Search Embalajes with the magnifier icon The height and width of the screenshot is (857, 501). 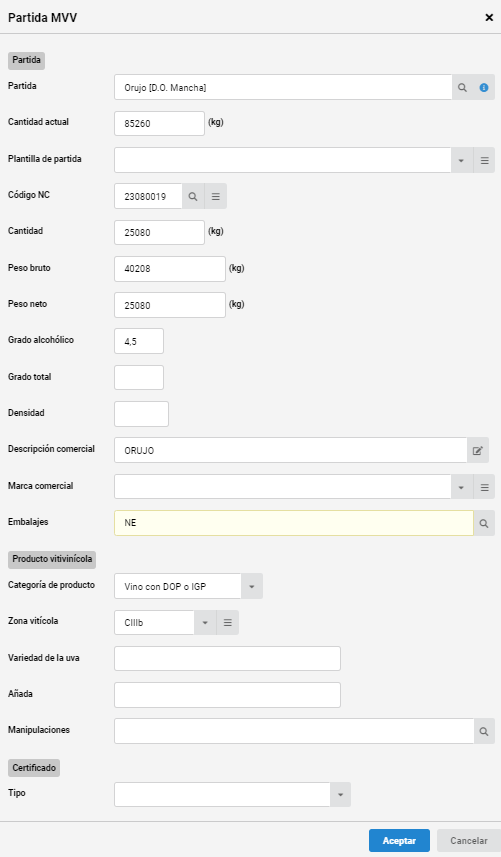484,524
